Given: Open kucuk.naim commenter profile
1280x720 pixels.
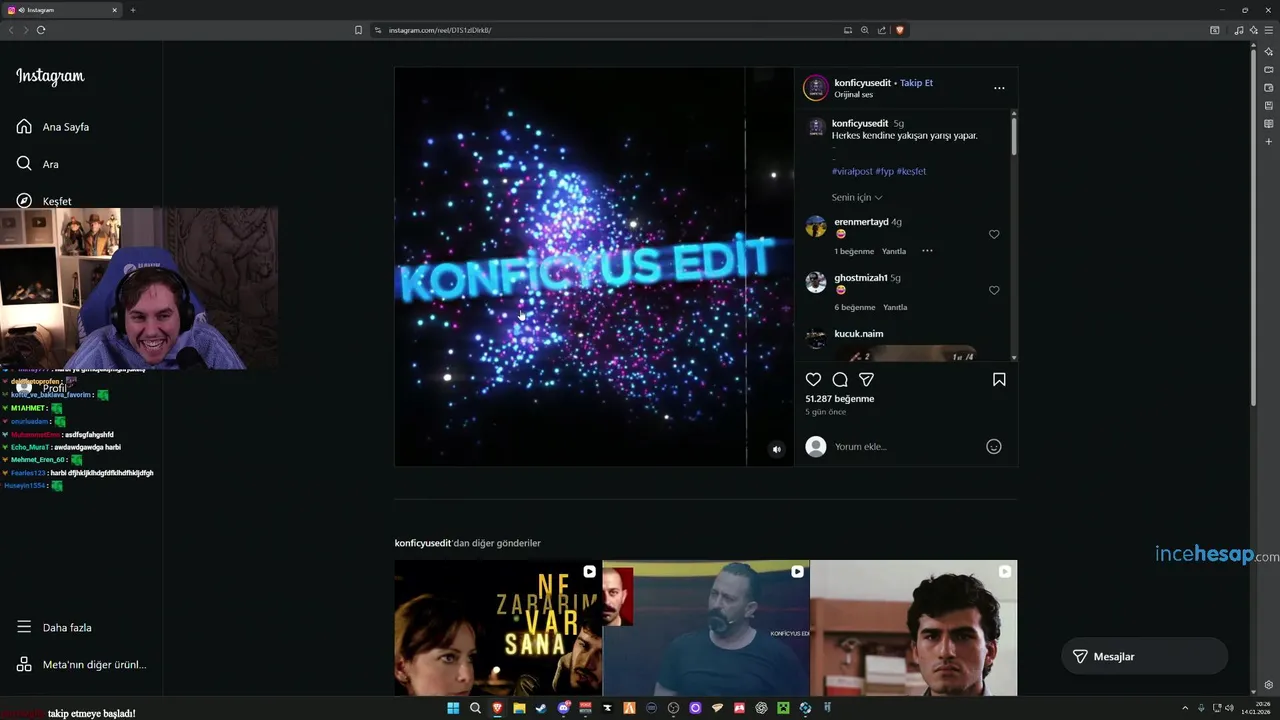Looking at the screenshot, I should [858, 334].
